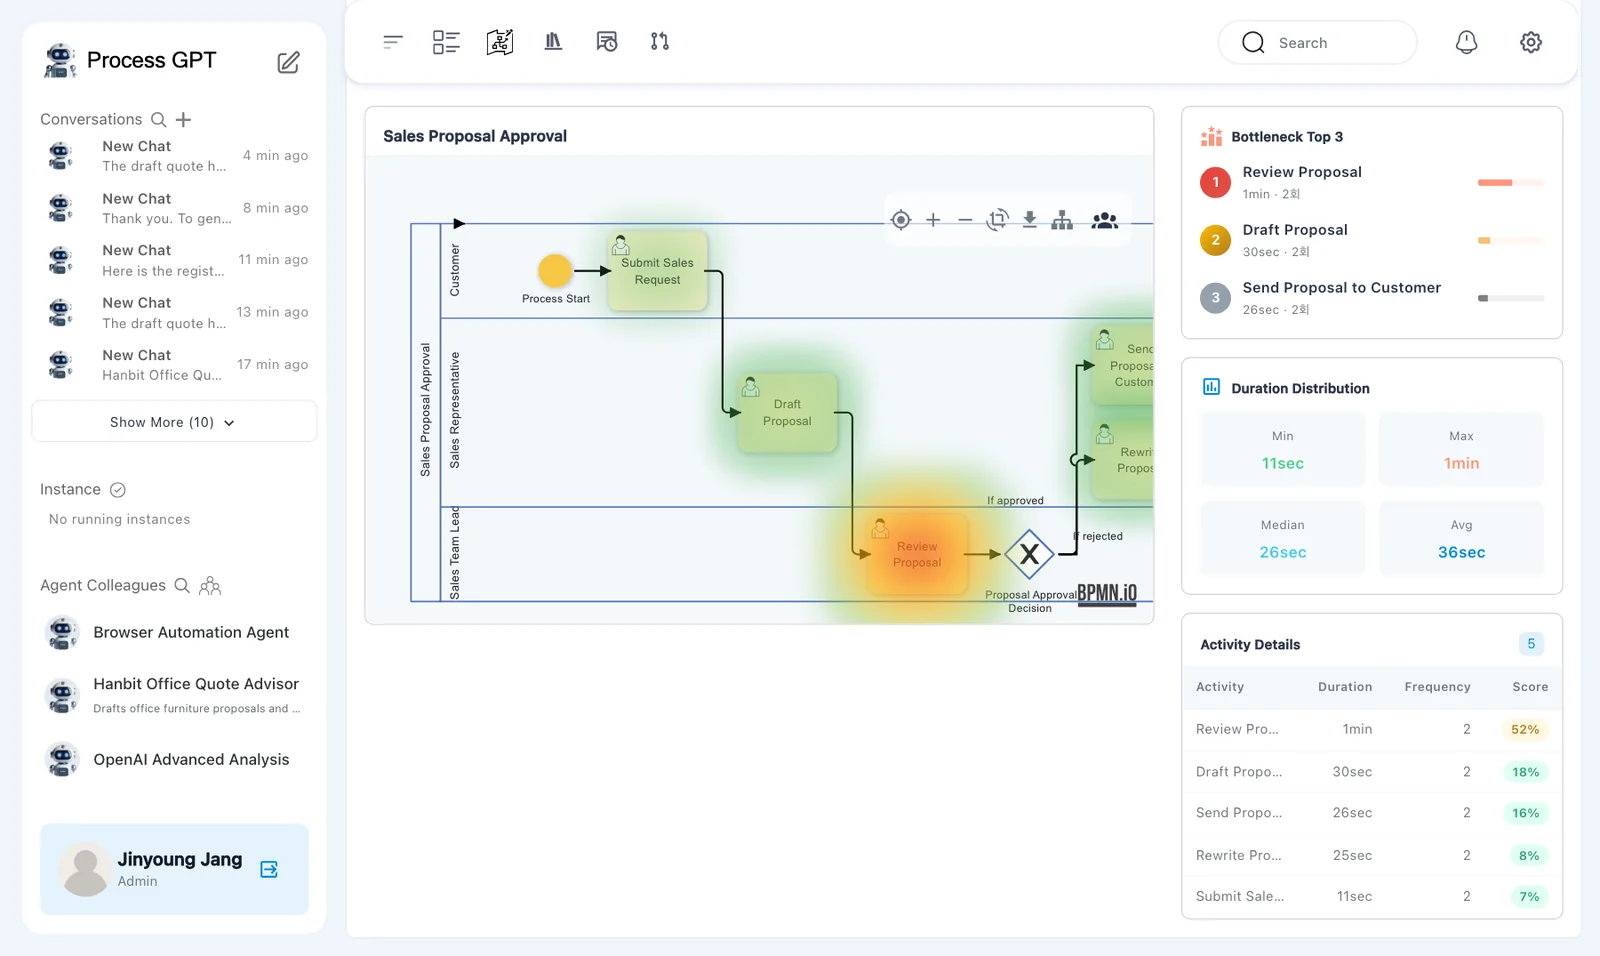Toggle the sidebar menu icon in the top toolbar
This screenshot has width=1600, height=956.
(393, 42)
